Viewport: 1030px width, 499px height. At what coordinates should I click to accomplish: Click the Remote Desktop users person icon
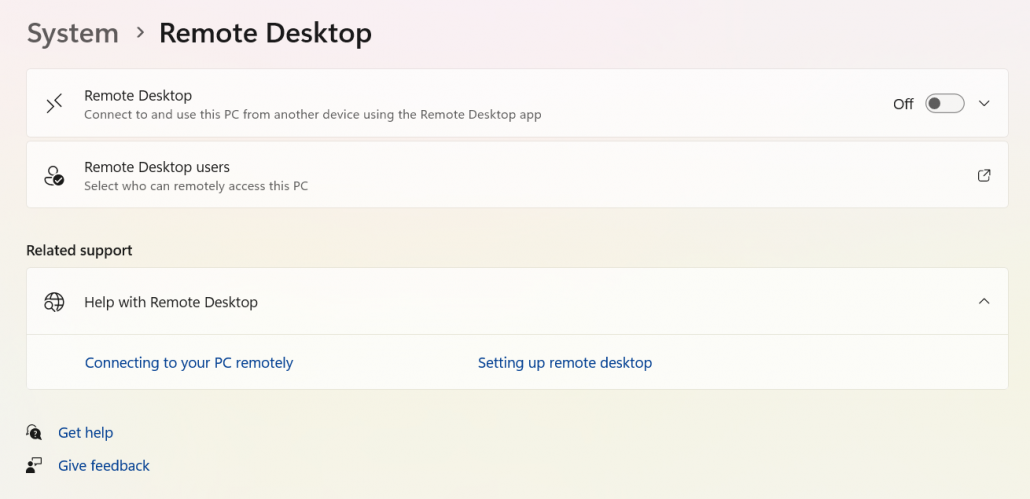(54, 176)
